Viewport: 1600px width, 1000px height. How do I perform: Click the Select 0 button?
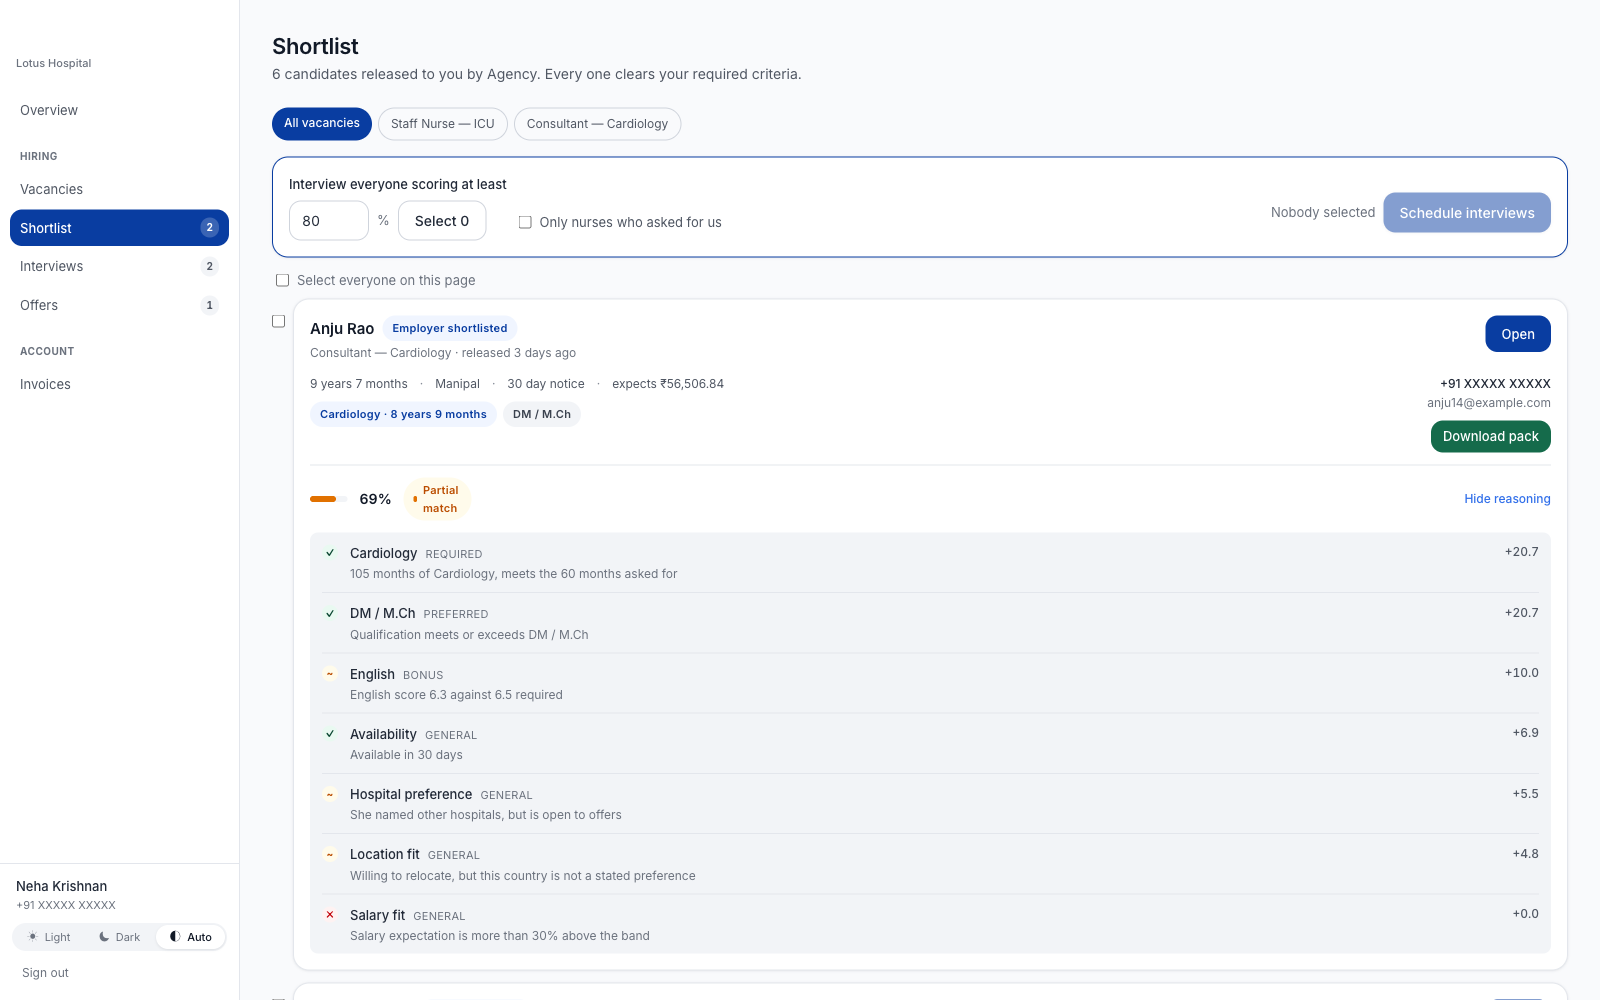point(442,221)
